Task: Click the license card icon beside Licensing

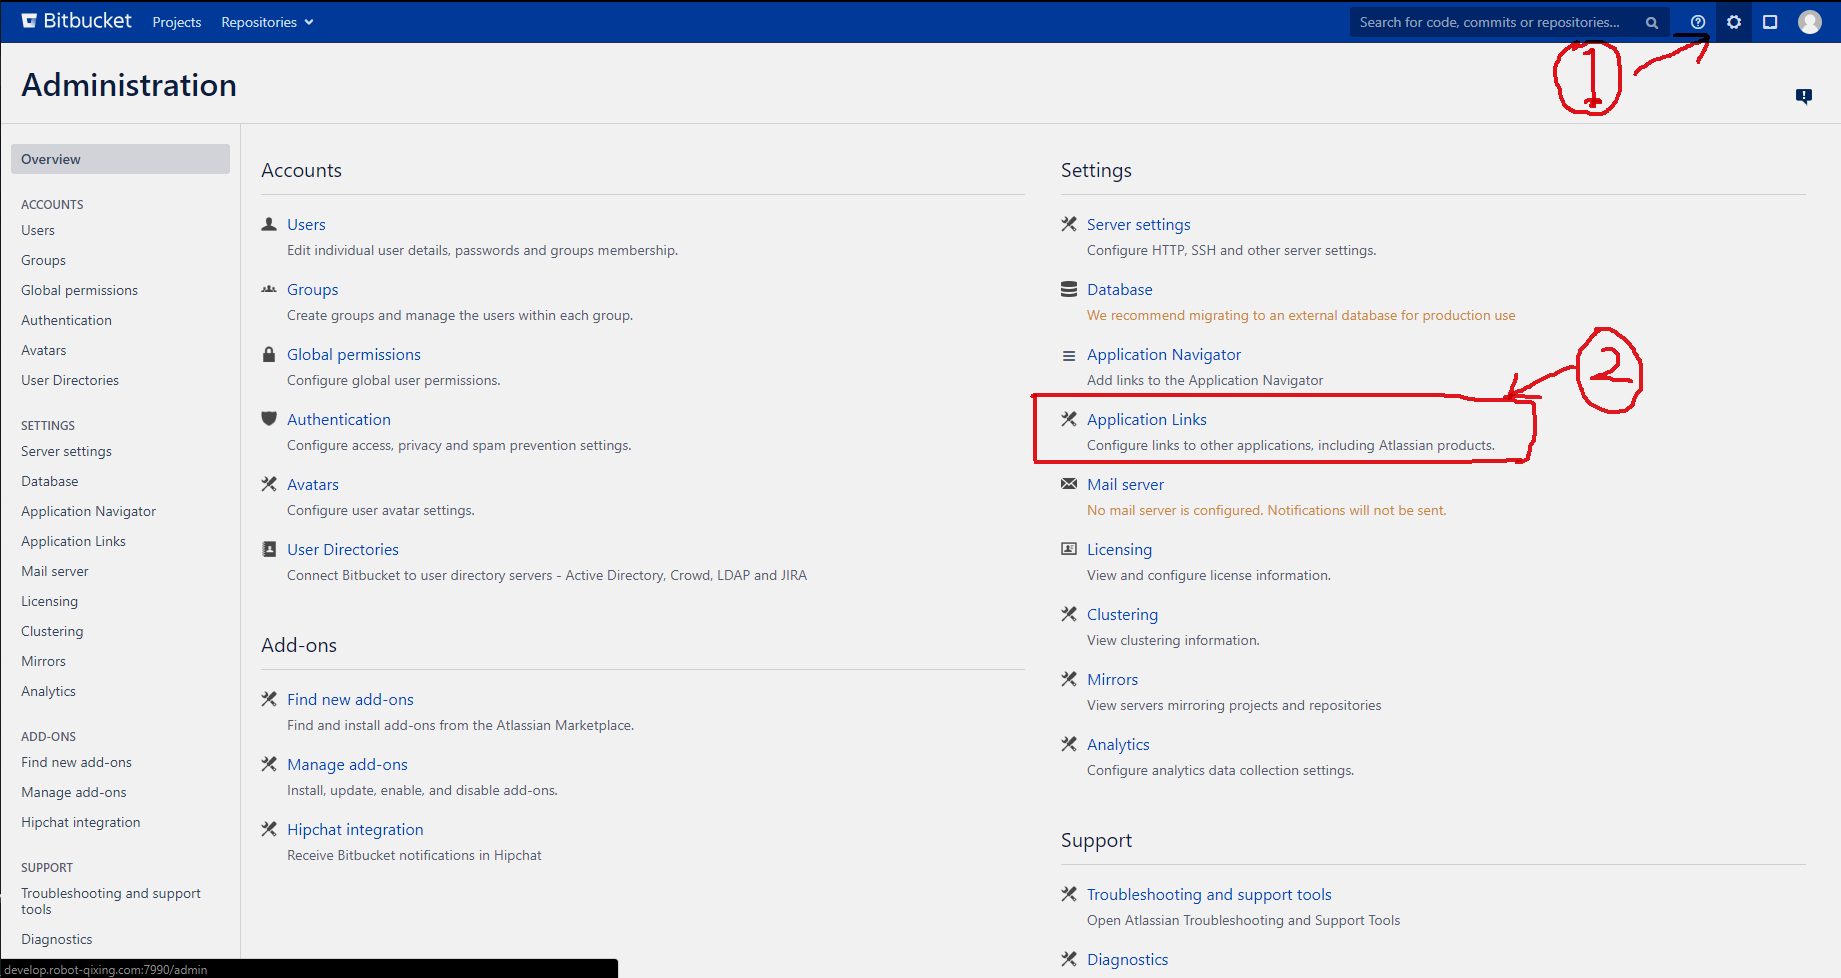Action: [x=1069, y=549]
